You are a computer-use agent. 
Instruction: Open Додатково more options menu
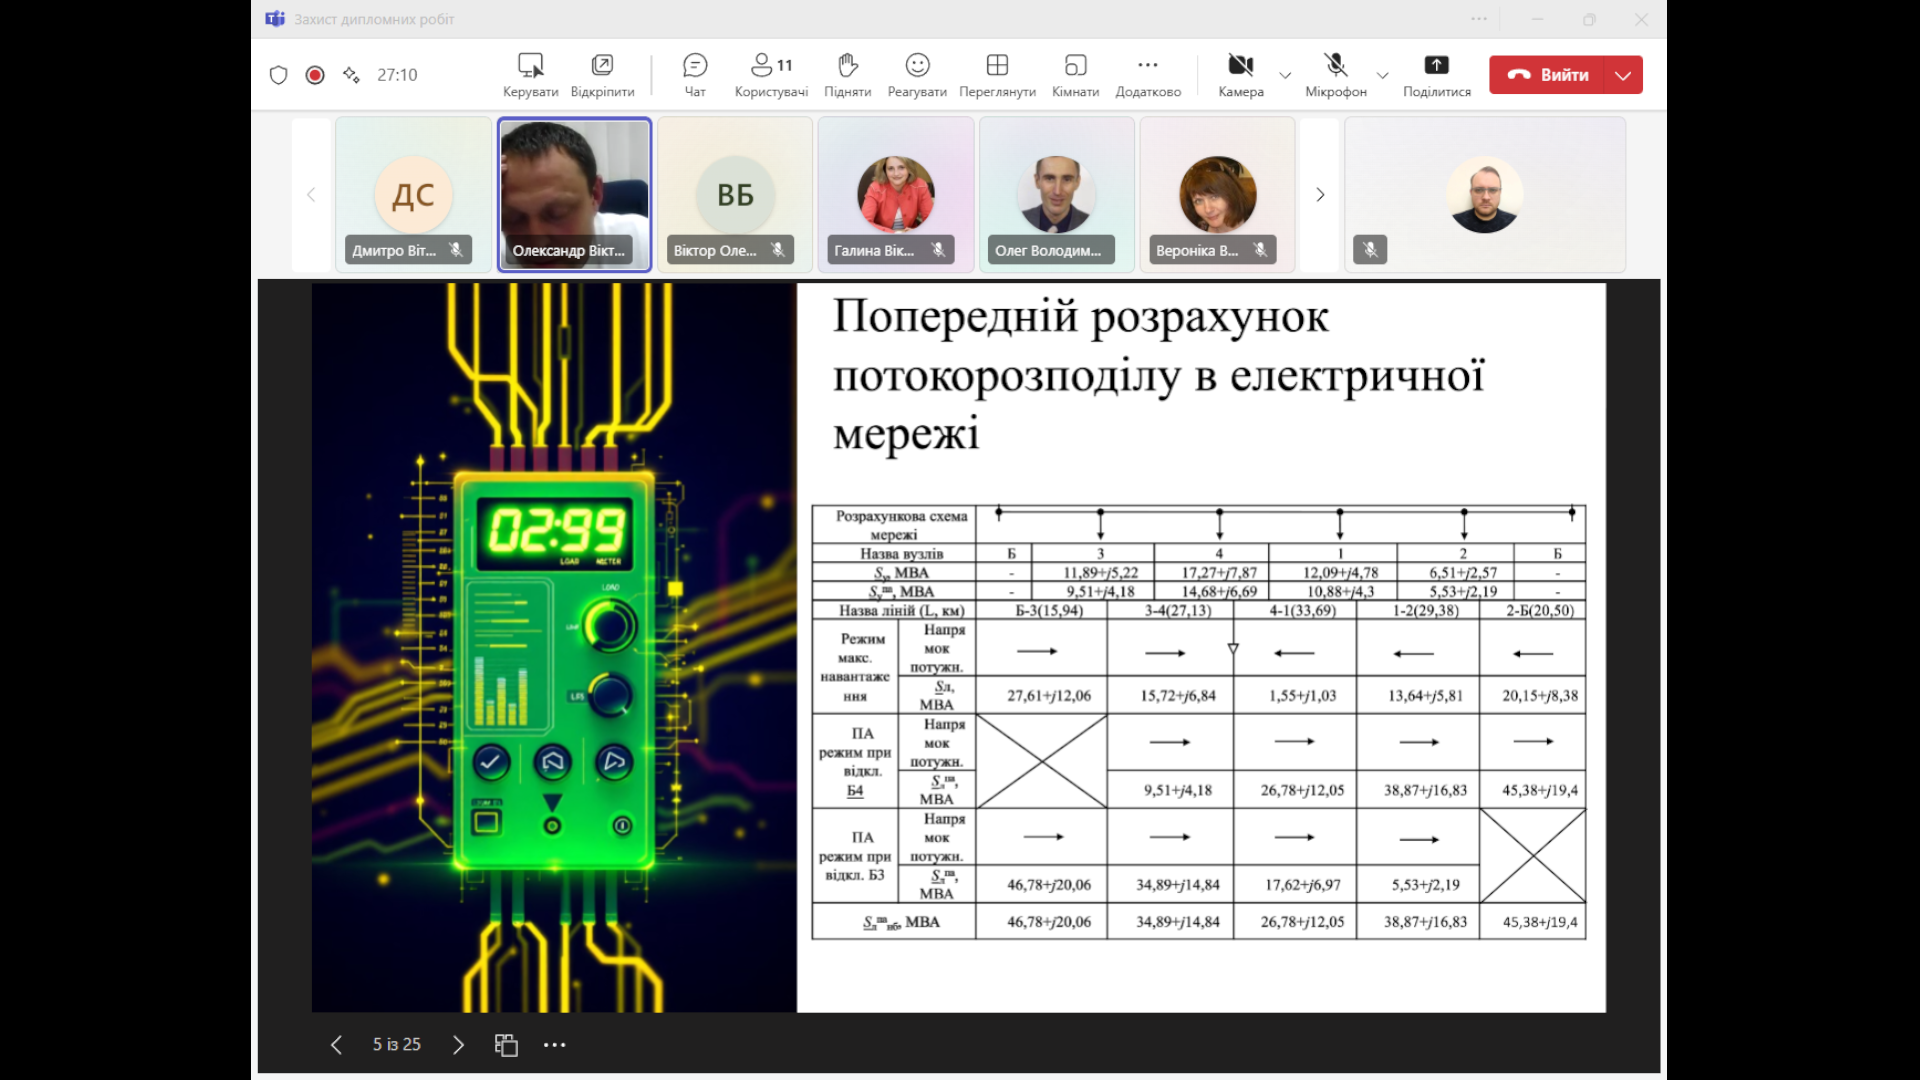coord(1147,75)
